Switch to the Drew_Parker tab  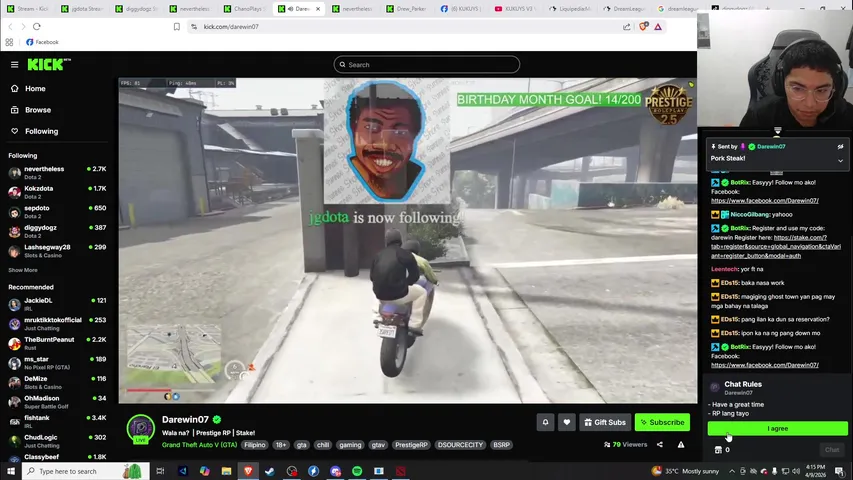click(x=407, y=9)
